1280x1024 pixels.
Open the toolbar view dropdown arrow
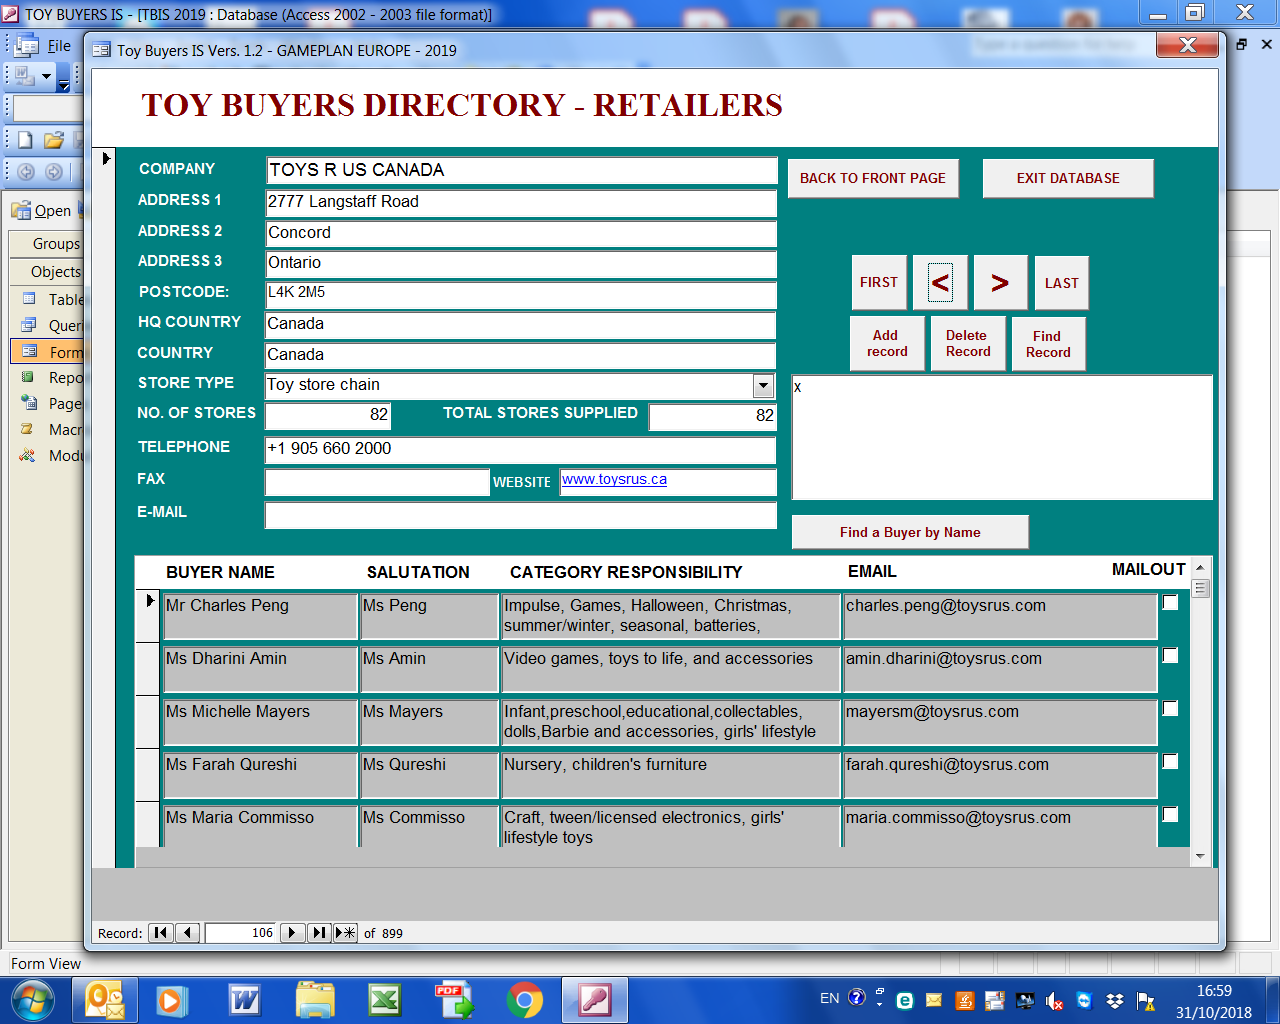click(x=46, y=76)
